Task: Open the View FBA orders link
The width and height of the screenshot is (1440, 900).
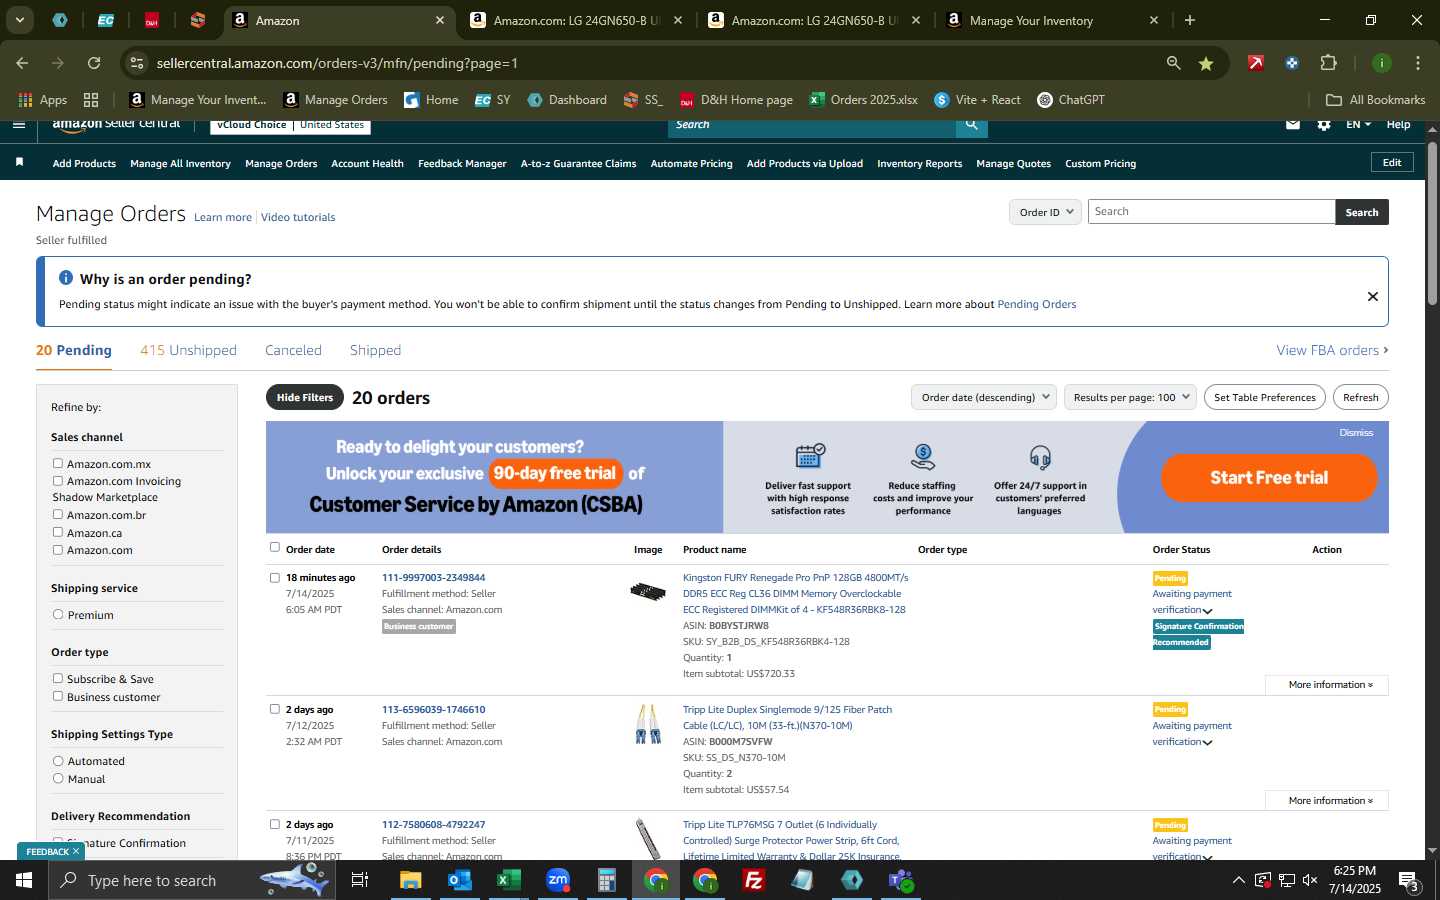Action: coord(1332,350)
